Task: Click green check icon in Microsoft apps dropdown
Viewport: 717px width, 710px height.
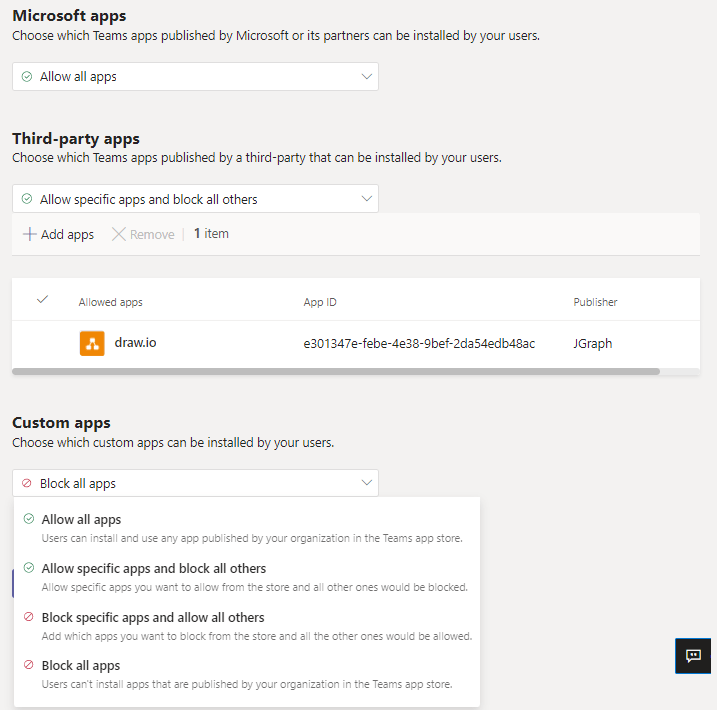Action: 27,77
